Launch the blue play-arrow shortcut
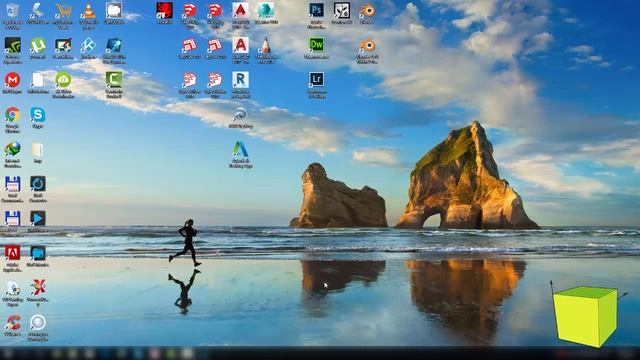 [38, 219]
